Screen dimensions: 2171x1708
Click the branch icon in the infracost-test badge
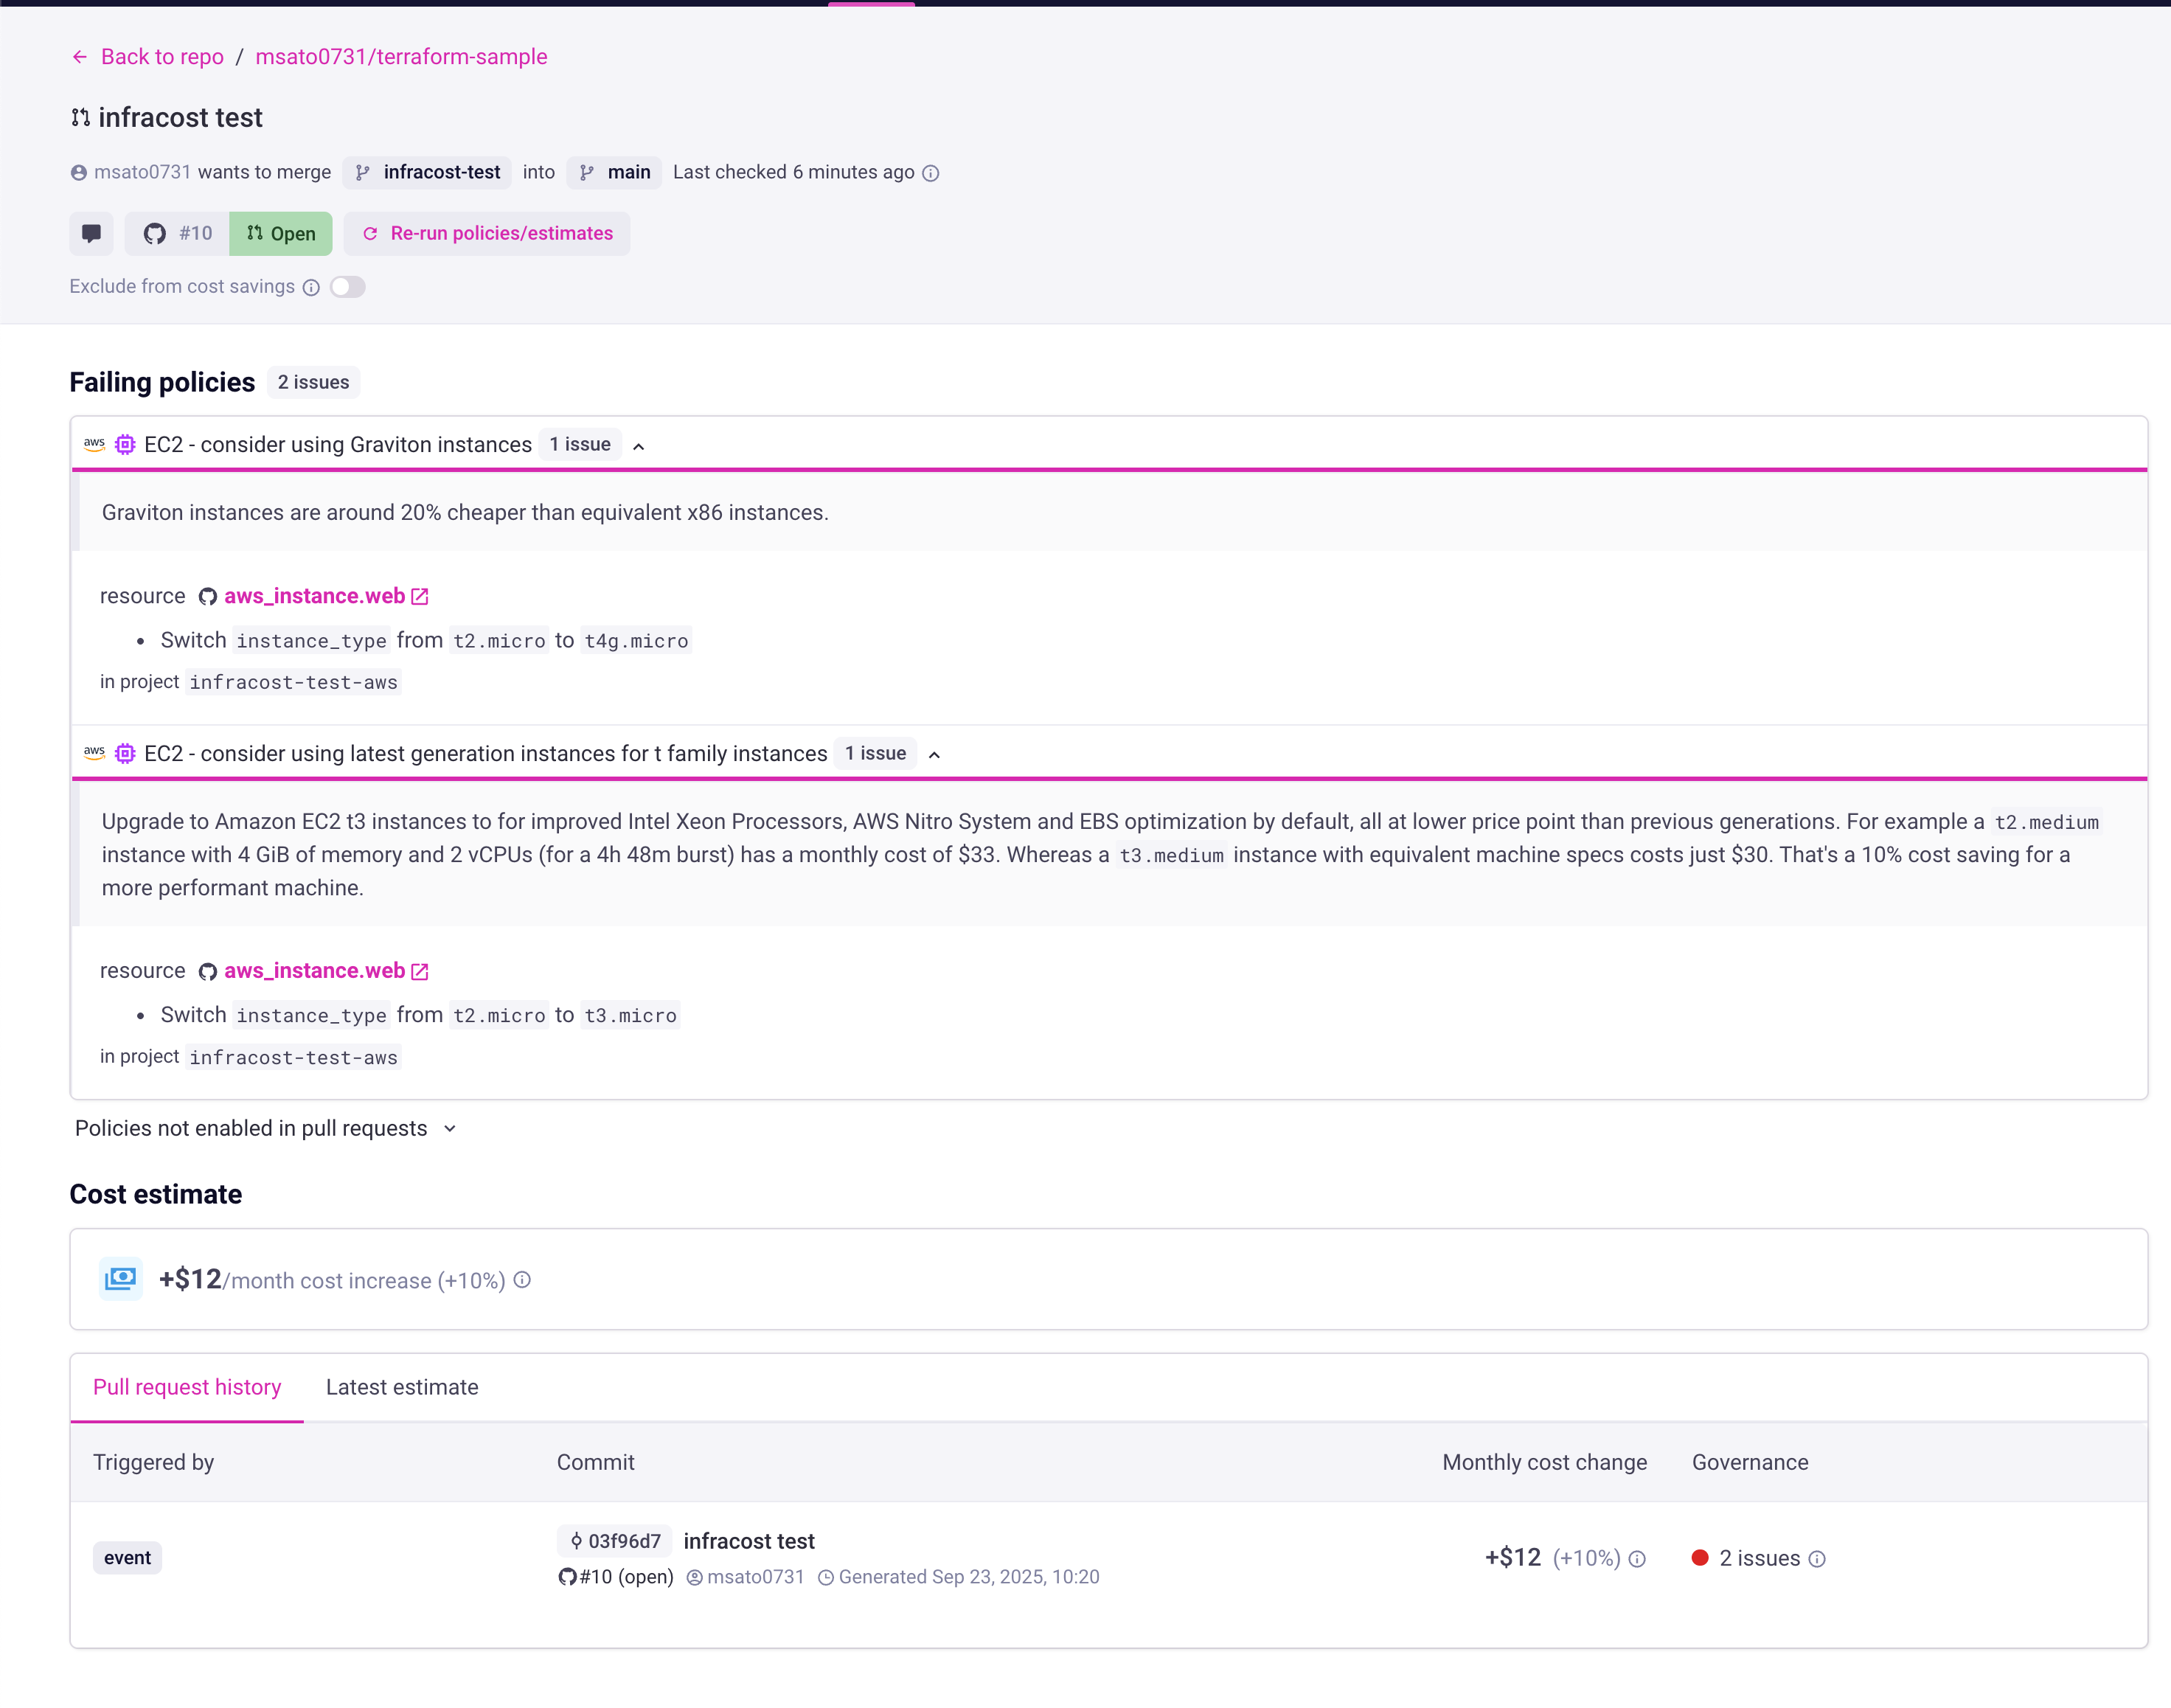pos(363,173)
